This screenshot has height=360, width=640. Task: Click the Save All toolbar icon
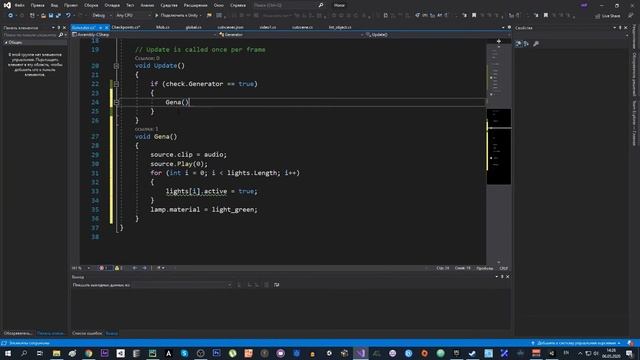coord(58,16)
